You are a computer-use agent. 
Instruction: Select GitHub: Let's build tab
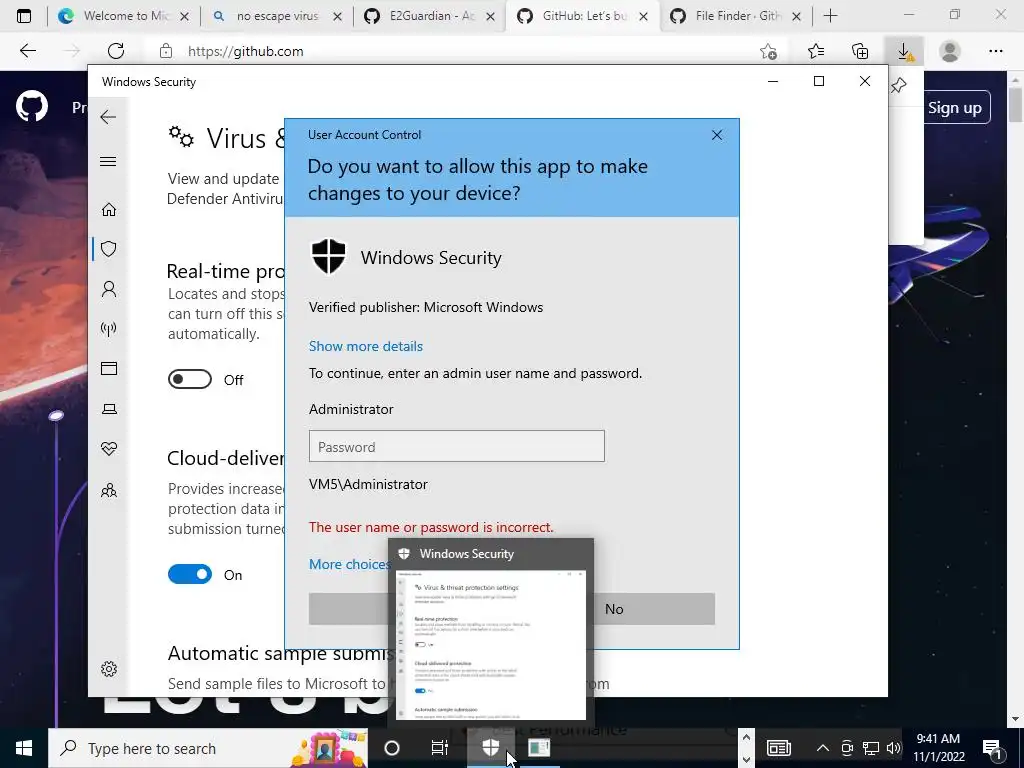tap(583, 16)
